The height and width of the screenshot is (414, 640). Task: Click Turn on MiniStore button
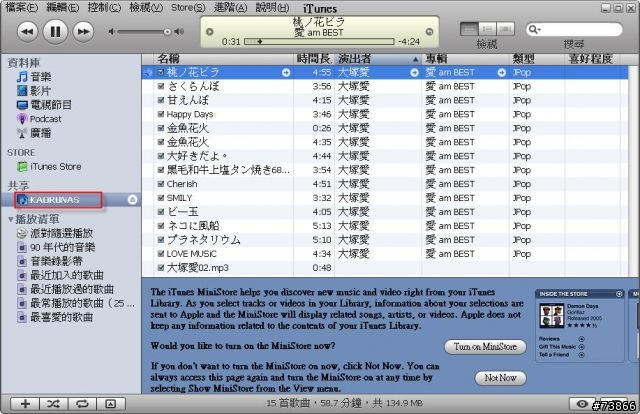coord(485,347)
